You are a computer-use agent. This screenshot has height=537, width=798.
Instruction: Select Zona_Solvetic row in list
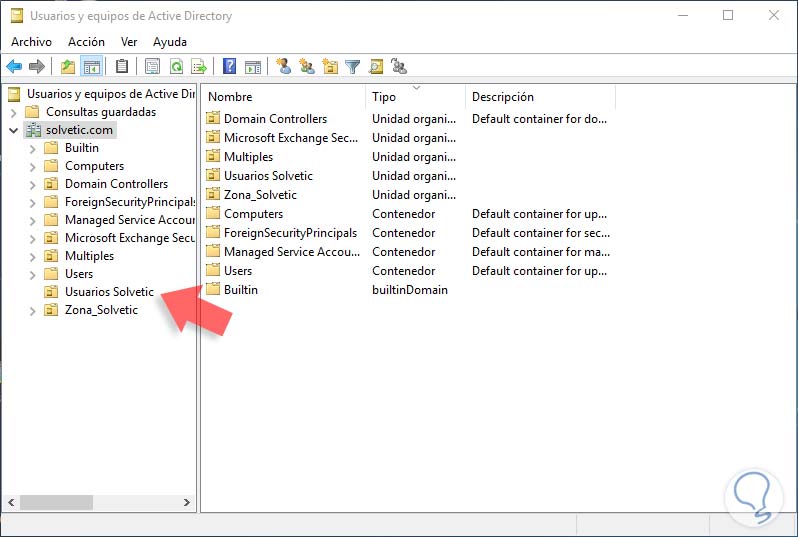pos(260,194)
